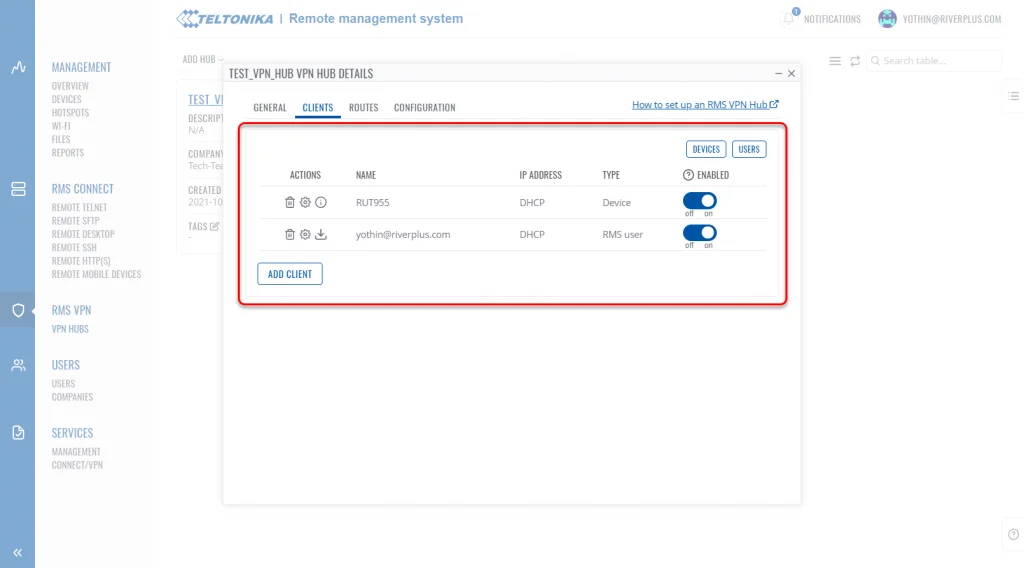The height and width of the screenshot is (568, 1024).
Task: Click the edit Tags pencil icon
Action: pyautogui.click(x=214, y=227)
